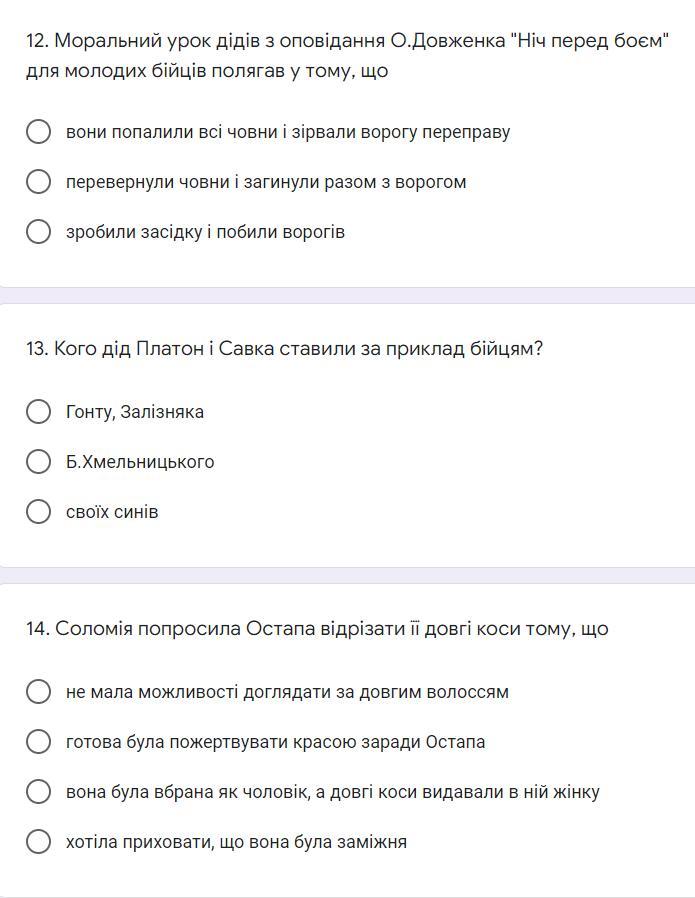
Task: Choose the 'Б.Хмельницького' option circle
Action: point(38,461)
